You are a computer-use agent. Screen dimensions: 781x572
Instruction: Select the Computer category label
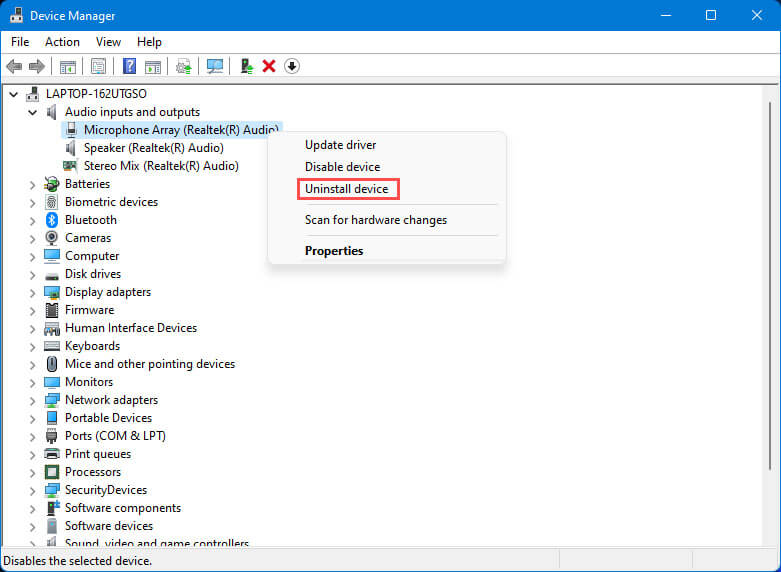pos(92,256)
